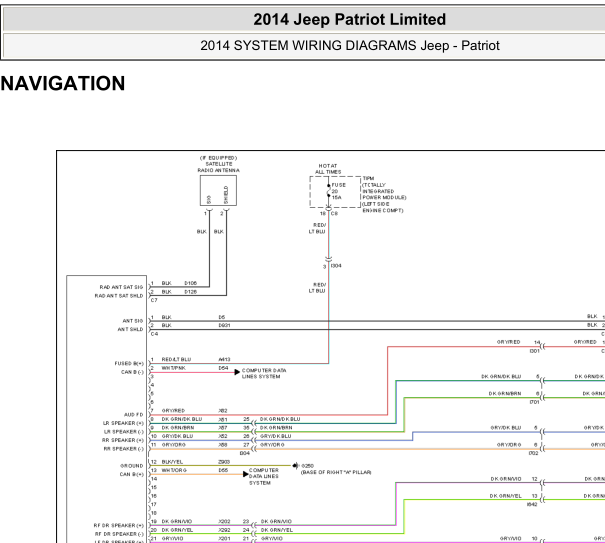Click the RR SPEAKER (+) label
605x543 pixels.
[123, 440]
